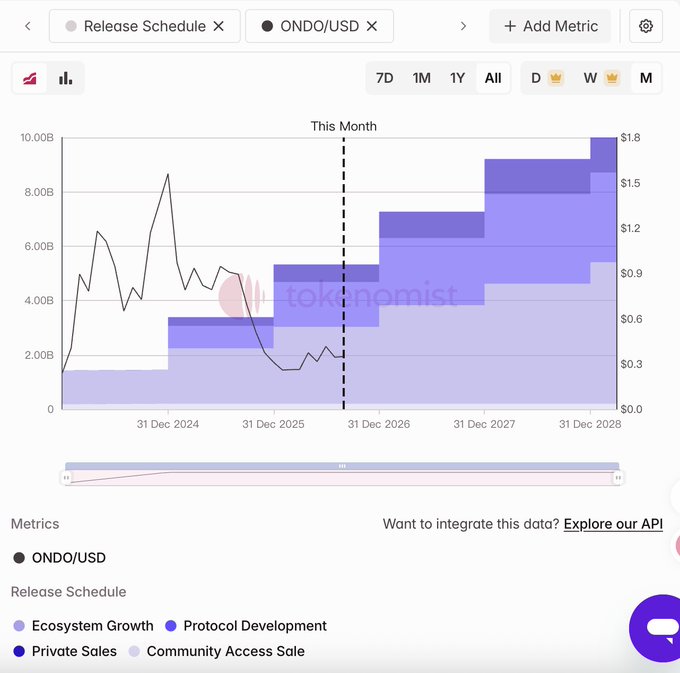
Task: Toggle the Ecosystem Growth legend entry
Action: pos(83,626)
